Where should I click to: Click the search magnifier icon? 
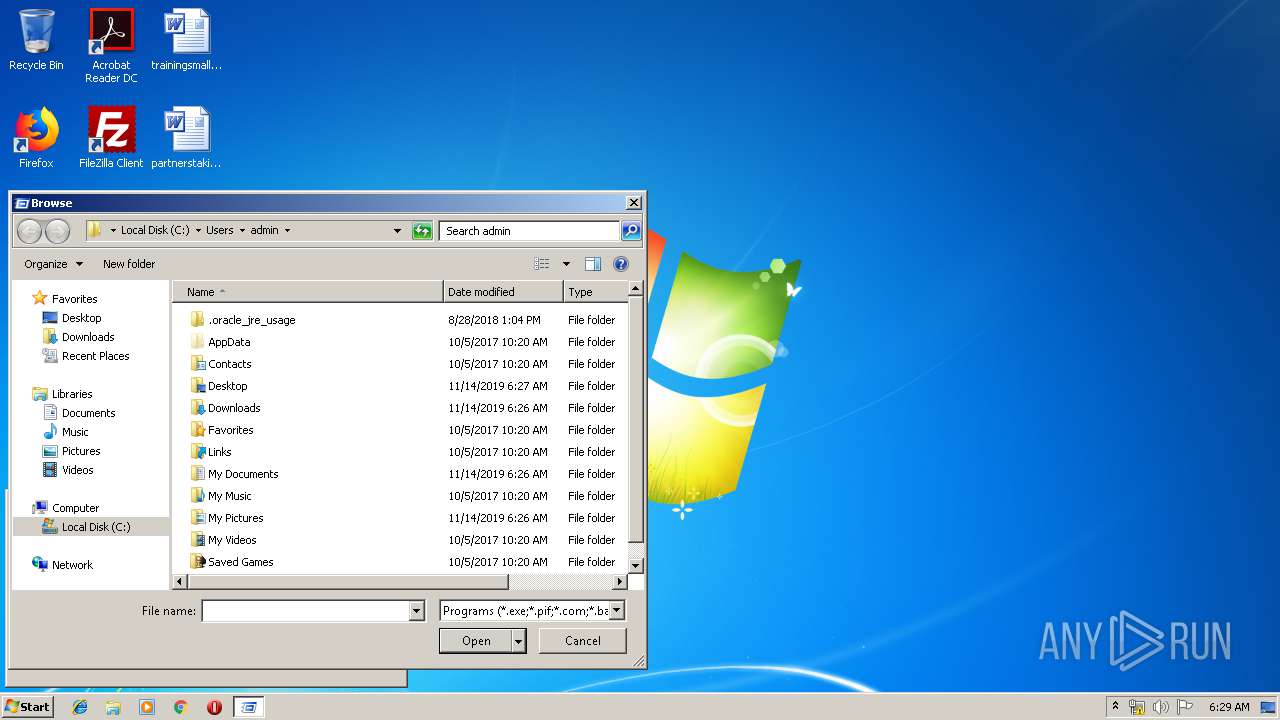tap(630, 231)
